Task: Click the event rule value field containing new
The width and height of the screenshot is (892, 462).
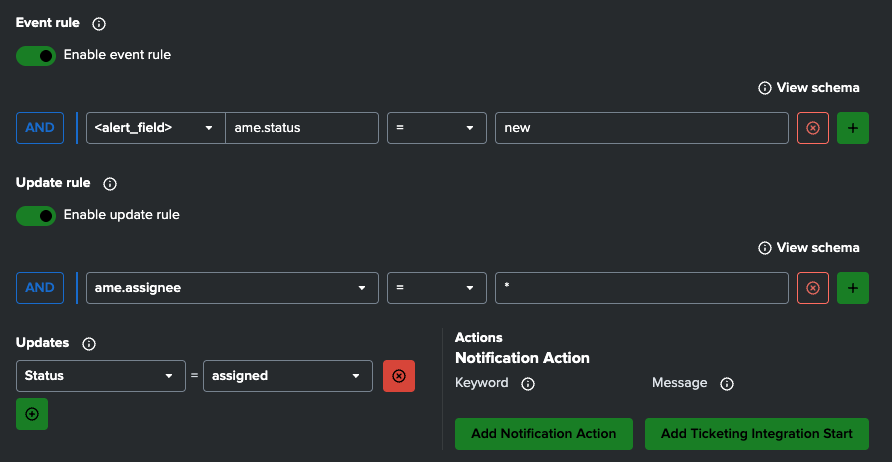Action: pos(641,128)
